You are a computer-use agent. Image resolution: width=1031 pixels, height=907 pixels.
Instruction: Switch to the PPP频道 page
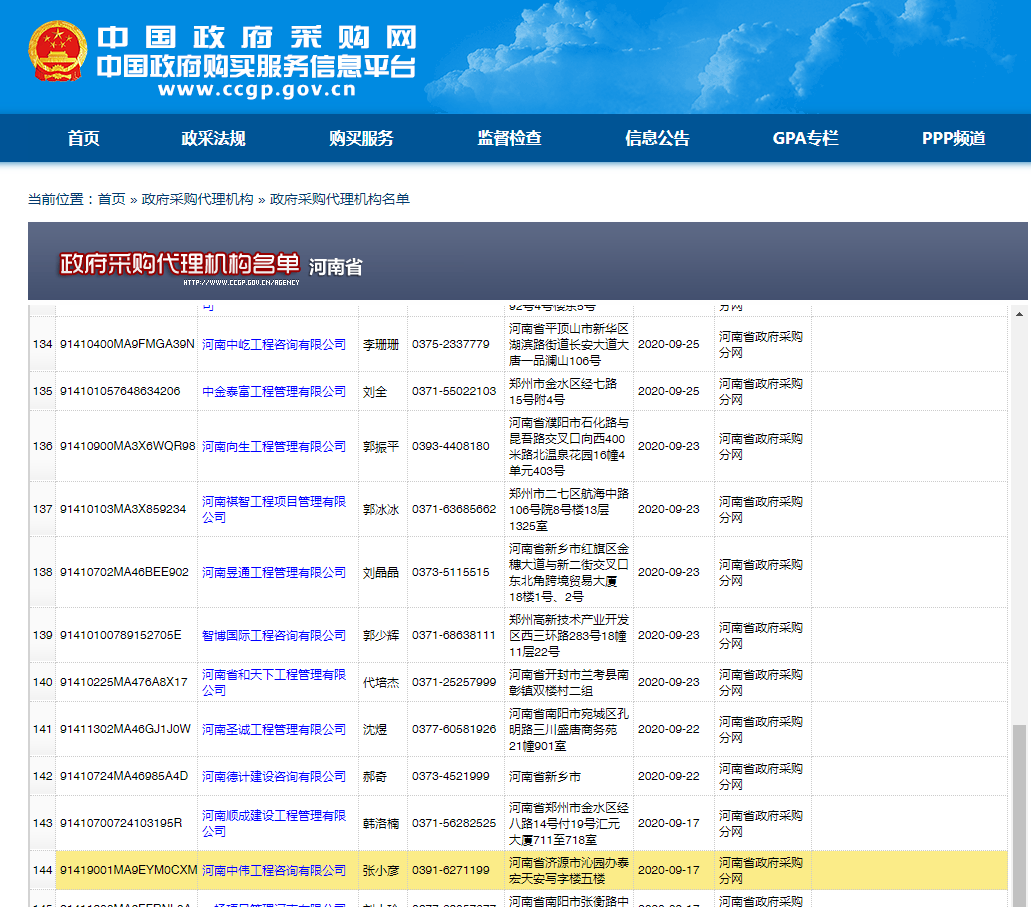coord(953,139)
